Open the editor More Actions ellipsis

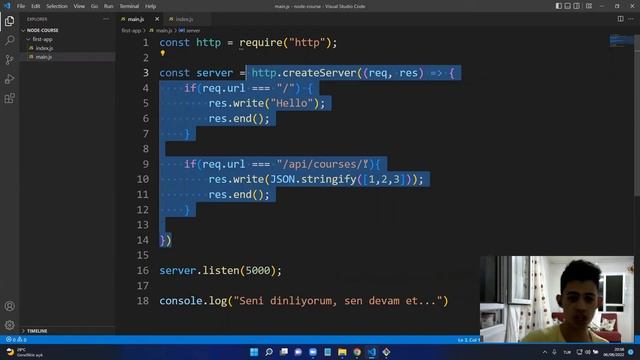631,19
